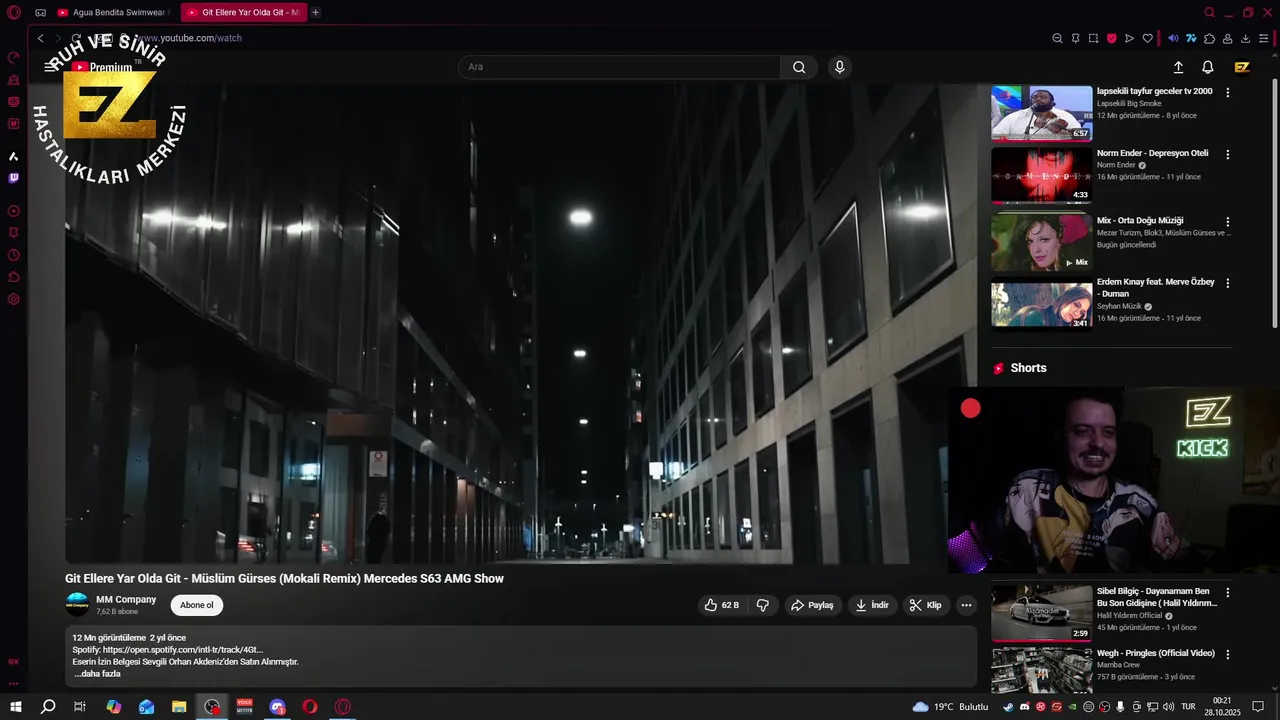Expand description with ...daha fazla
The width and height of the screenshot is (1280, 720).
point(97,674)
